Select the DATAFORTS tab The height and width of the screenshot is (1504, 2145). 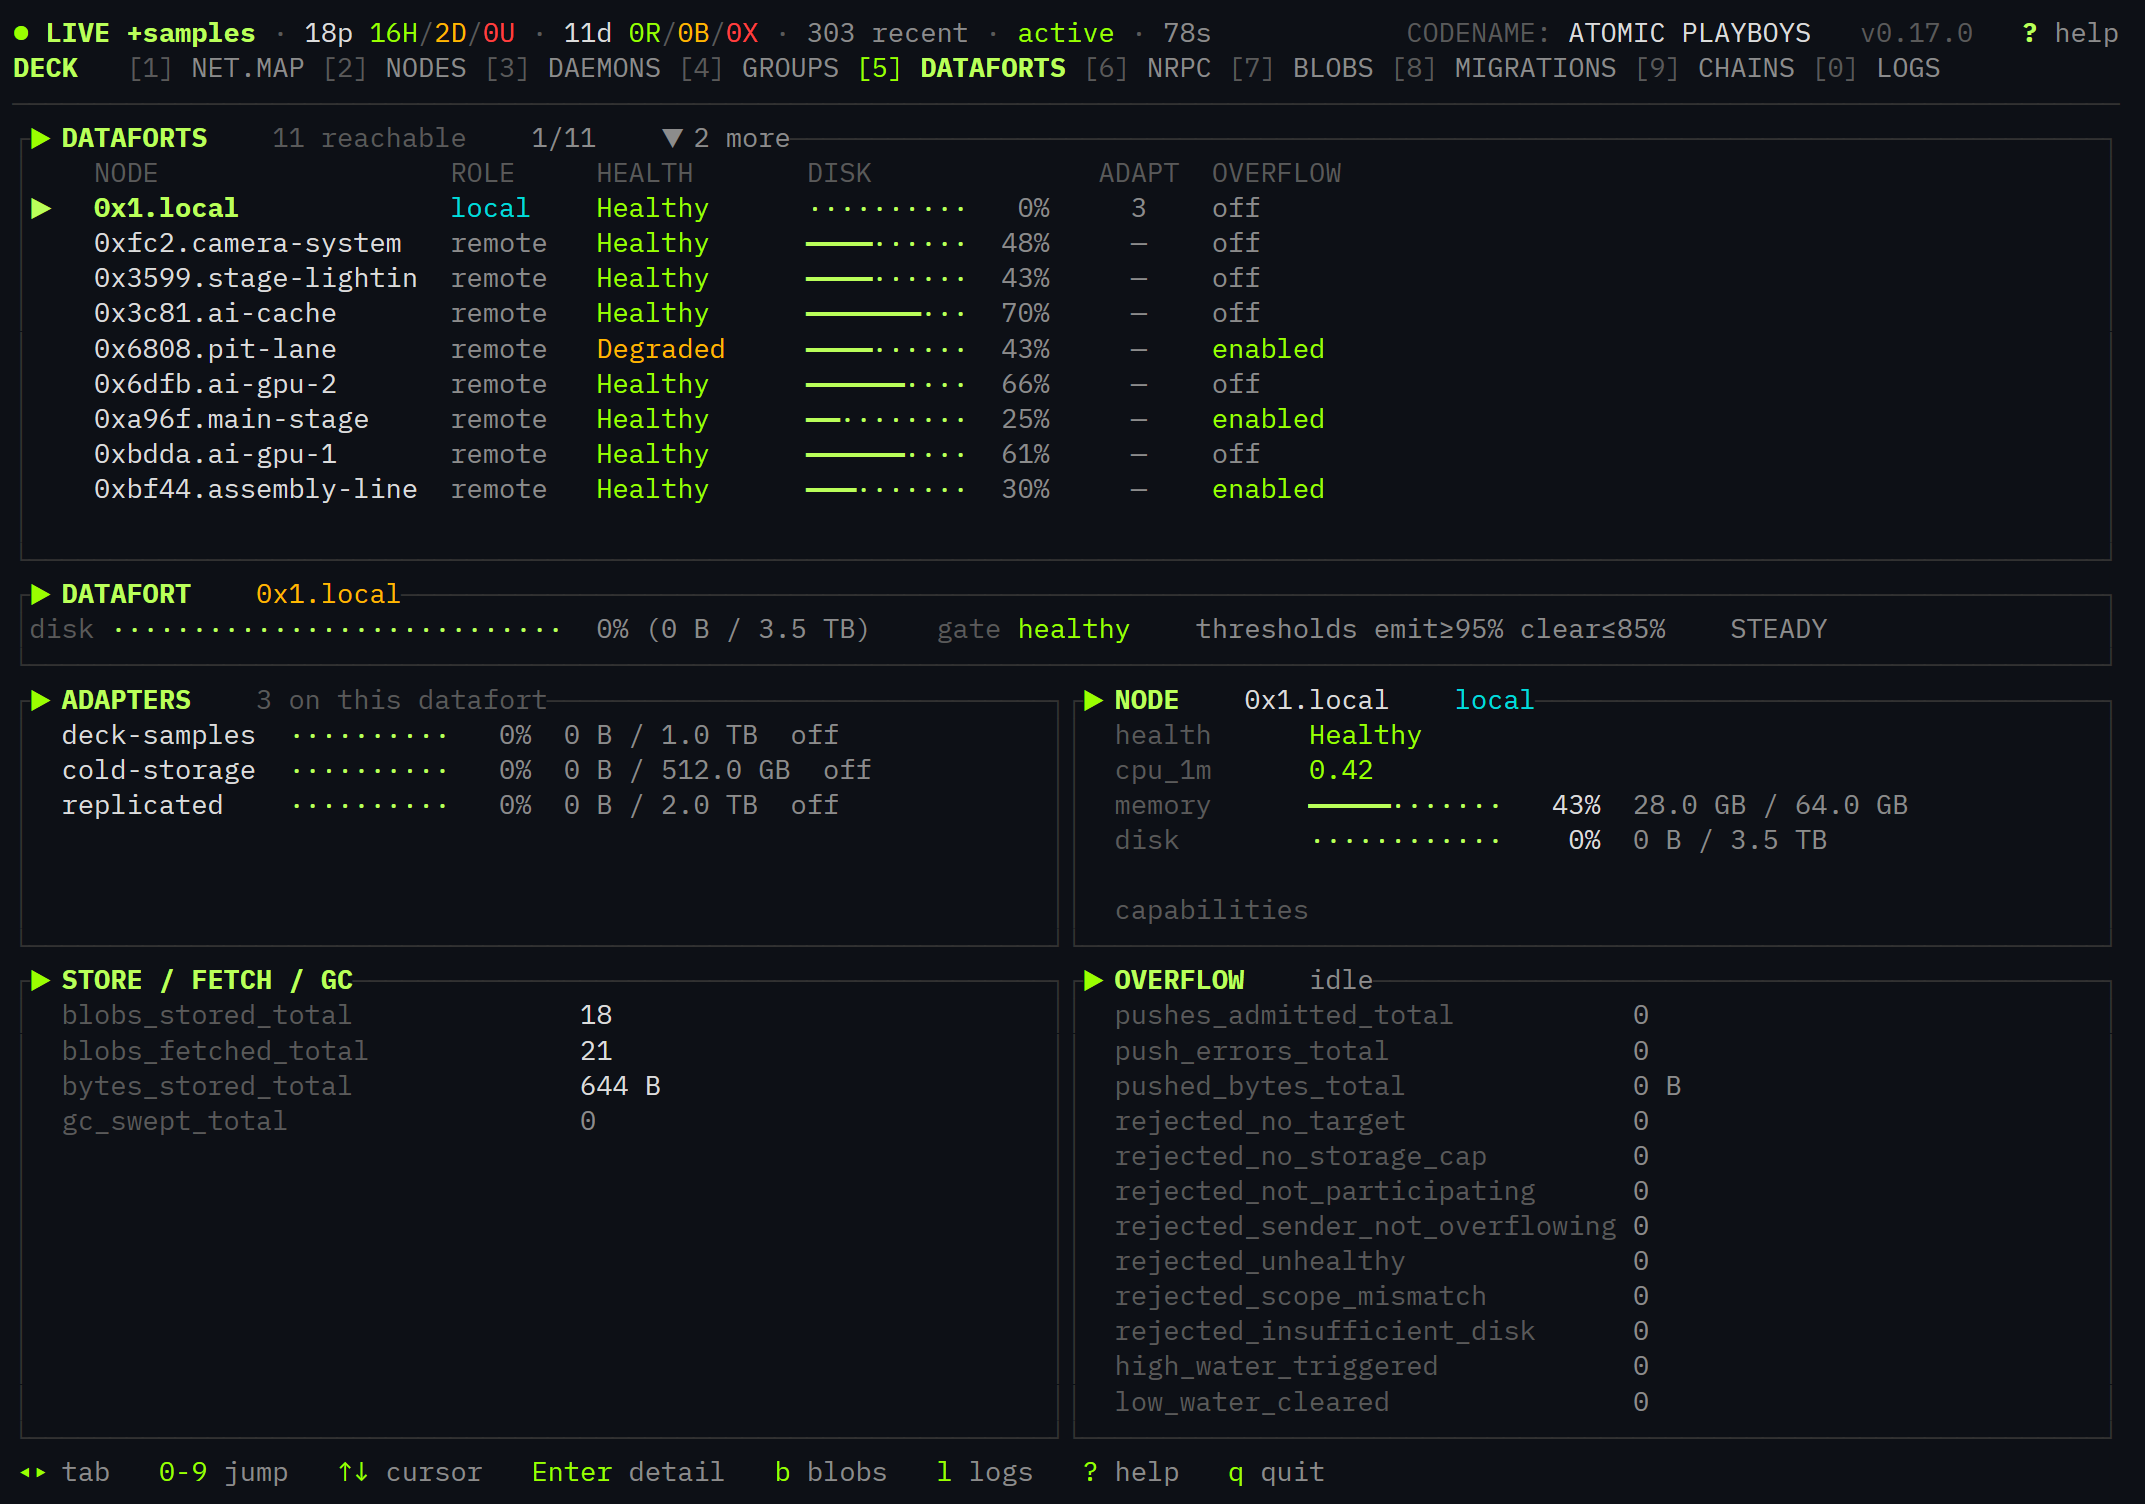(x=962, y=68)
